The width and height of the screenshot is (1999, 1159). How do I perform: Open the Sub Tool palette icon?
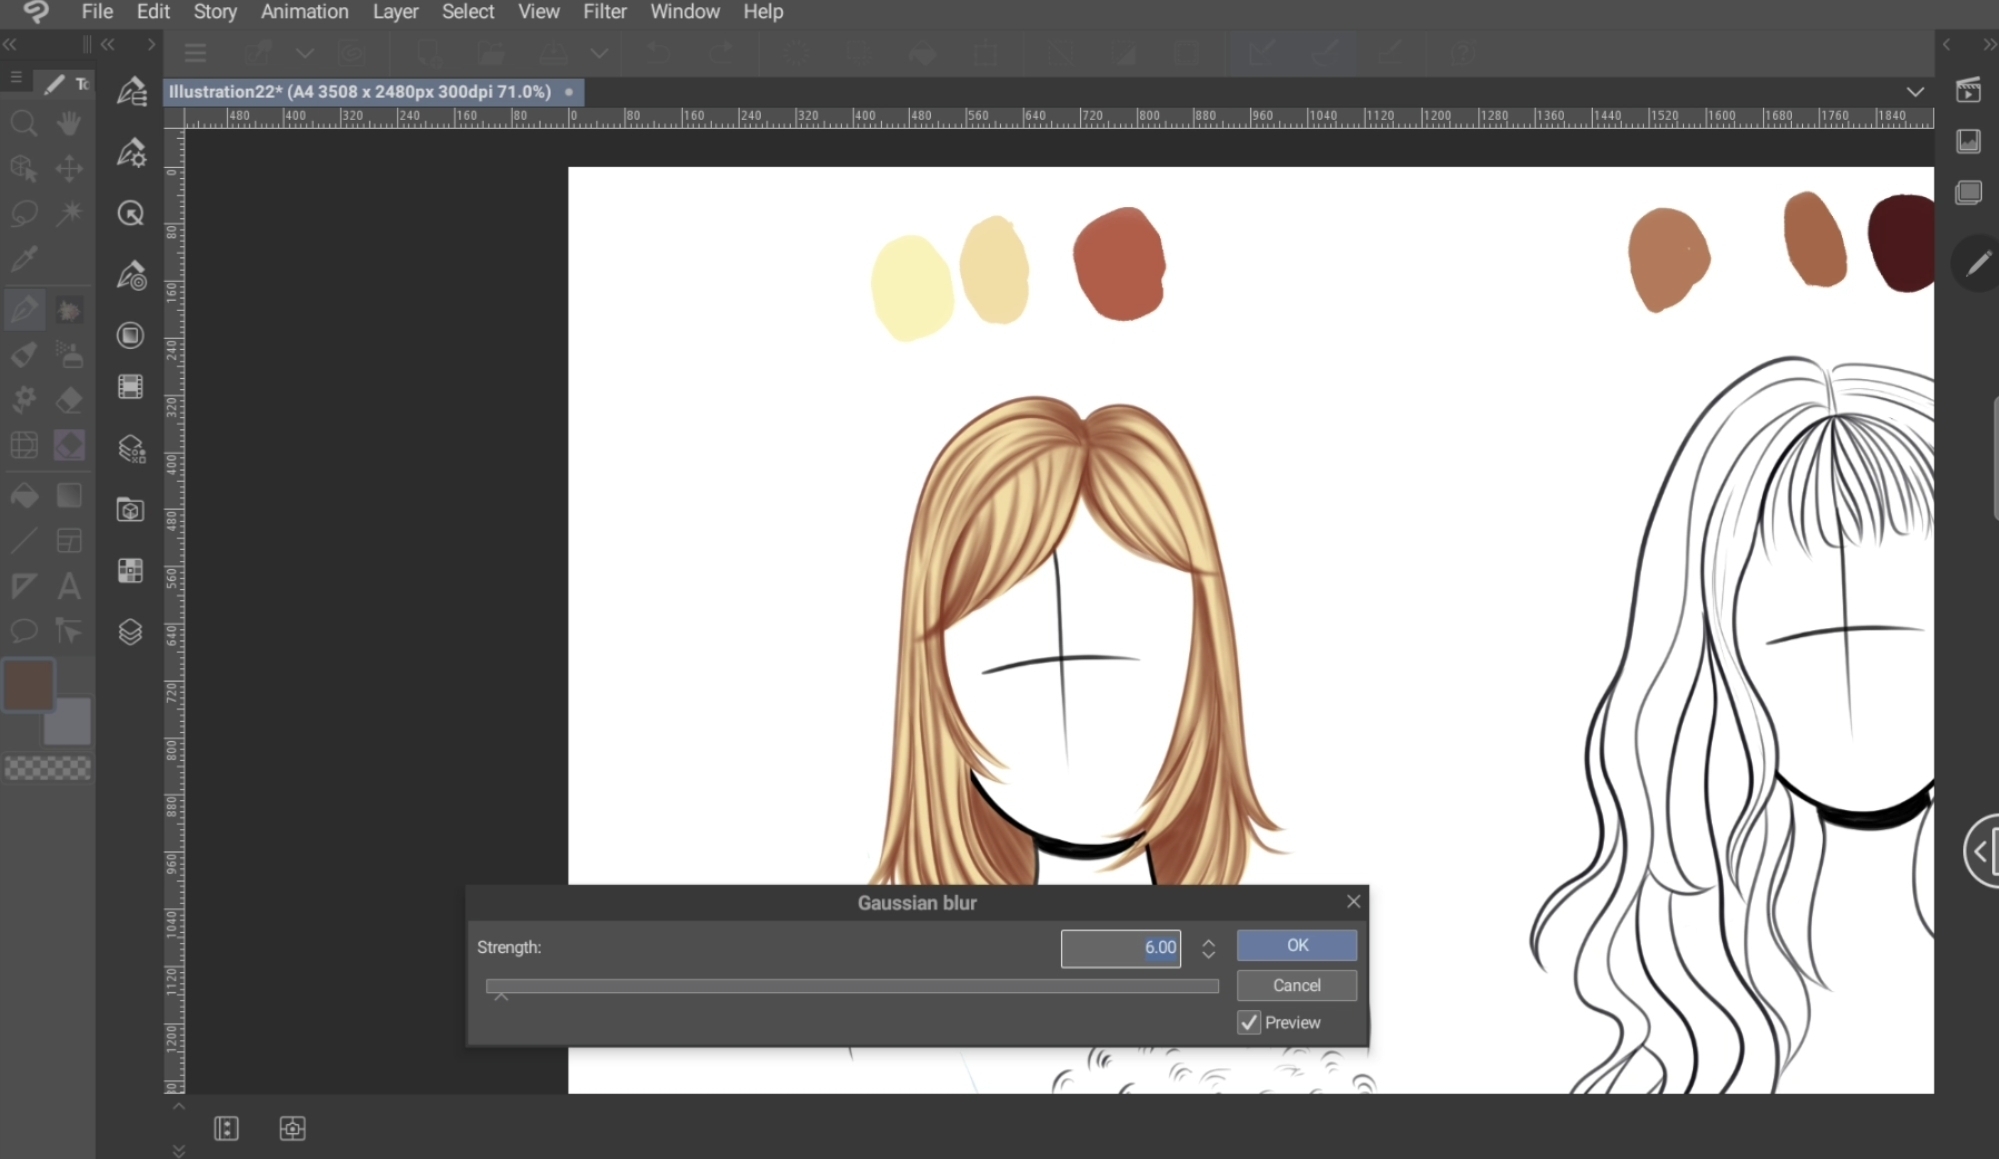tap(131, 92)
